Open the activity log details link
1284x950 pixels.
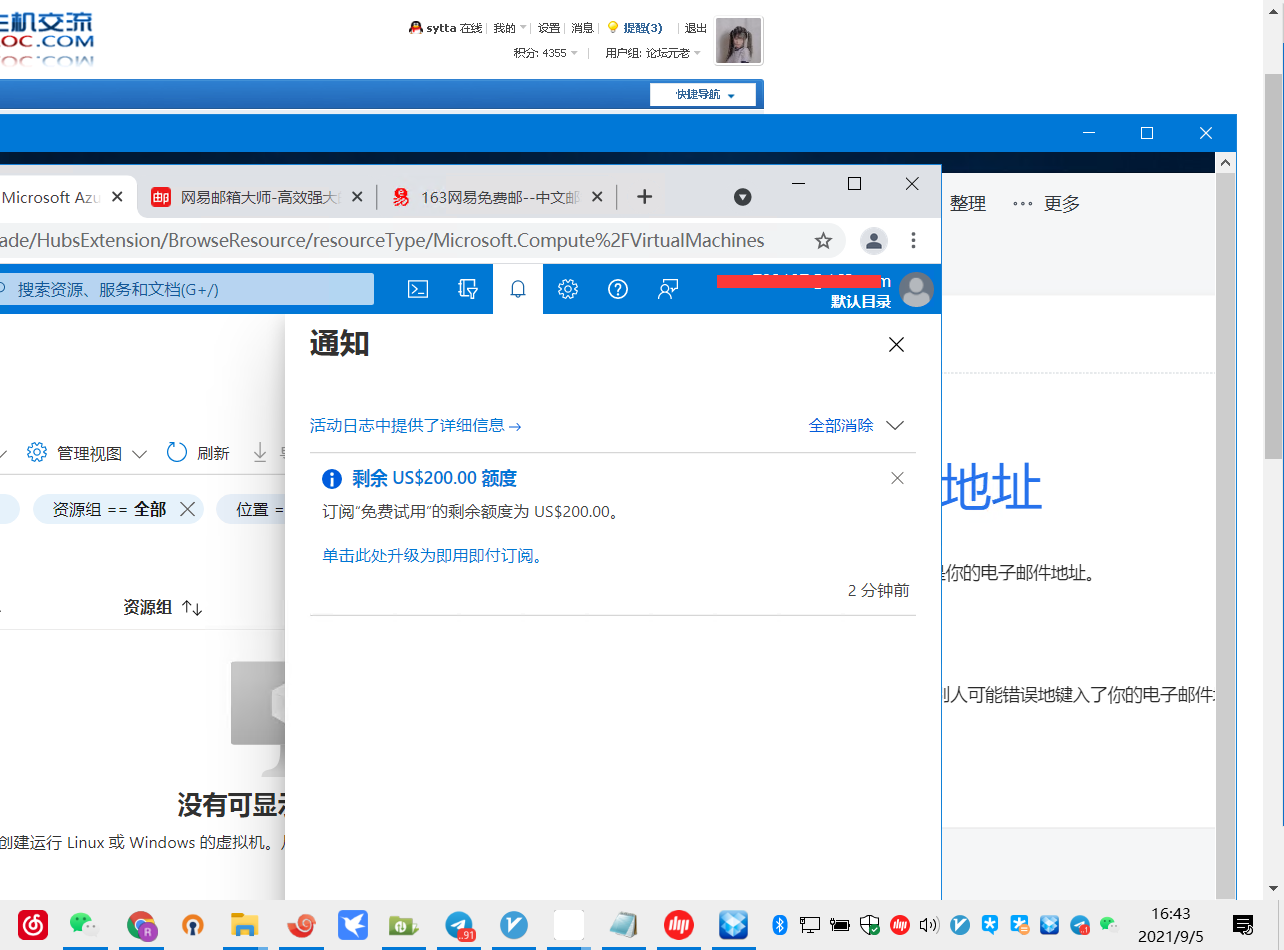(x=415, y=425)
